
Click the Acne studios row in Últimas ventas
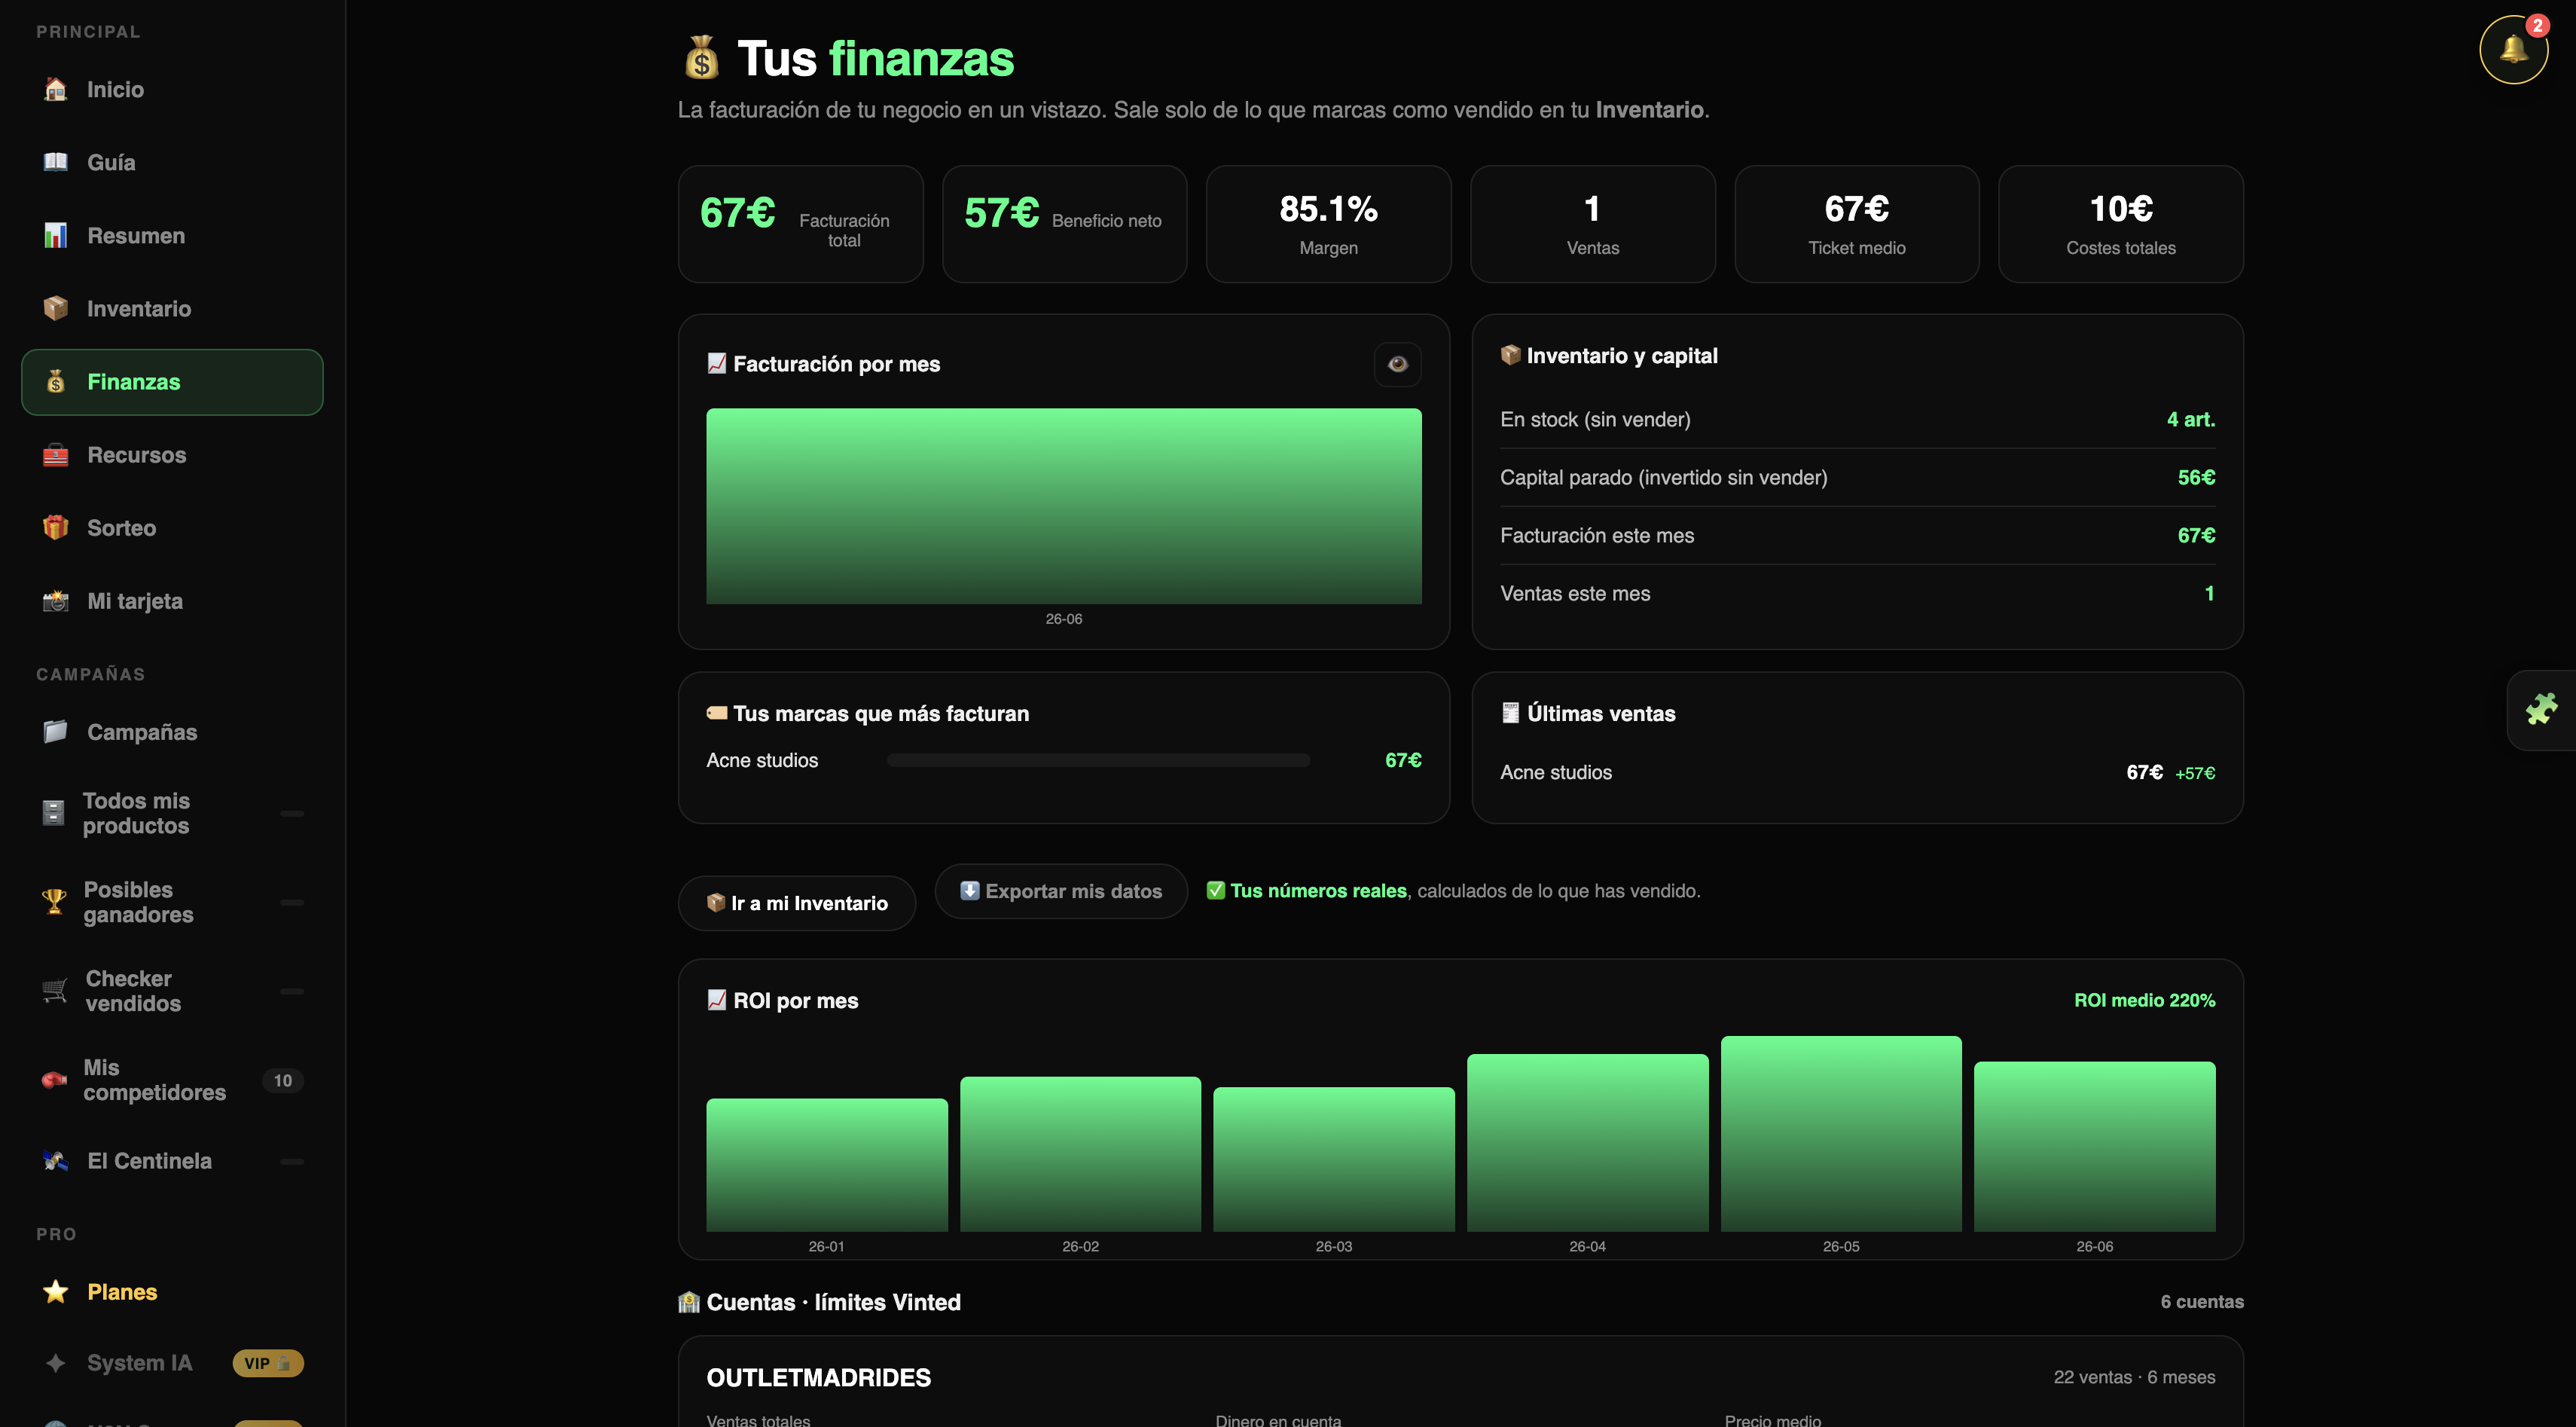pyautogui.click(x=1858, y=772)
